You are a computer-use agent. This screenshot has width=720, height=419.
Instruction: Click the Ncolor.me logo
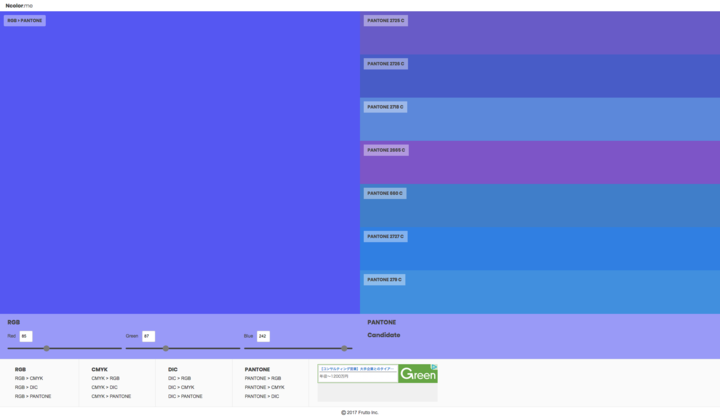point(19,5)
